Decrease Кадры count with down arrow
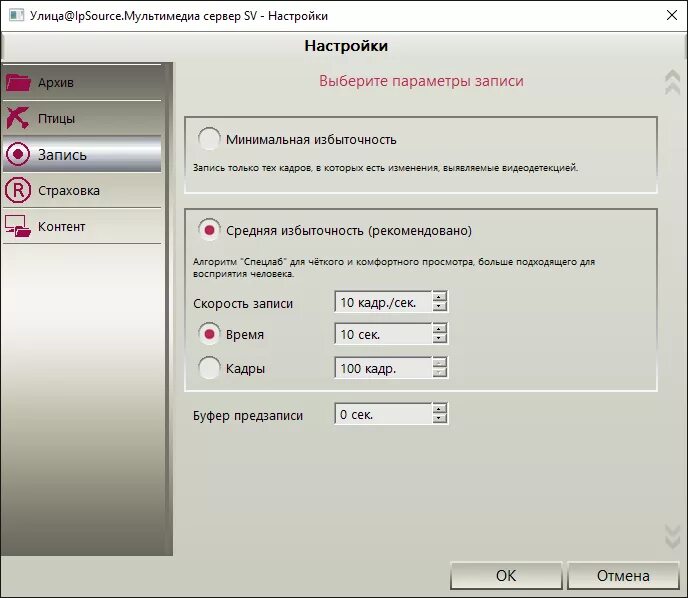 coord(439,372)
